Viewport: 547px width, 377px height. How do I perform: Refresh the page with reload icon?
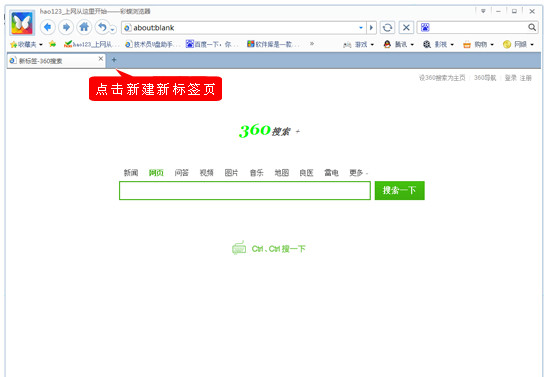tap(387, 28)
